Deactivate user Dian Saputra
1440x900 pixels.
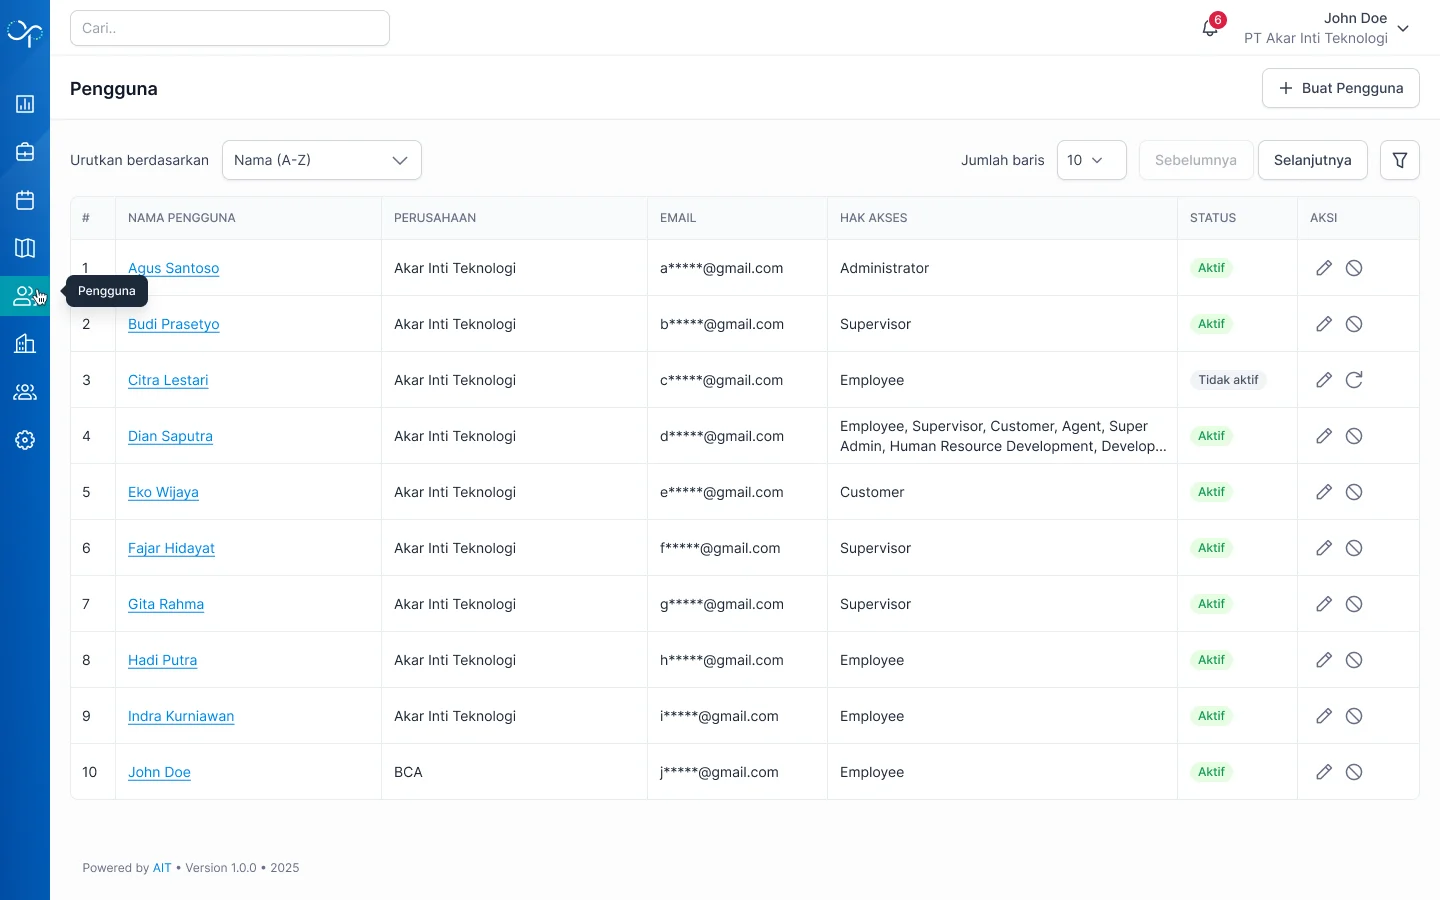[x=1354, y=436]
